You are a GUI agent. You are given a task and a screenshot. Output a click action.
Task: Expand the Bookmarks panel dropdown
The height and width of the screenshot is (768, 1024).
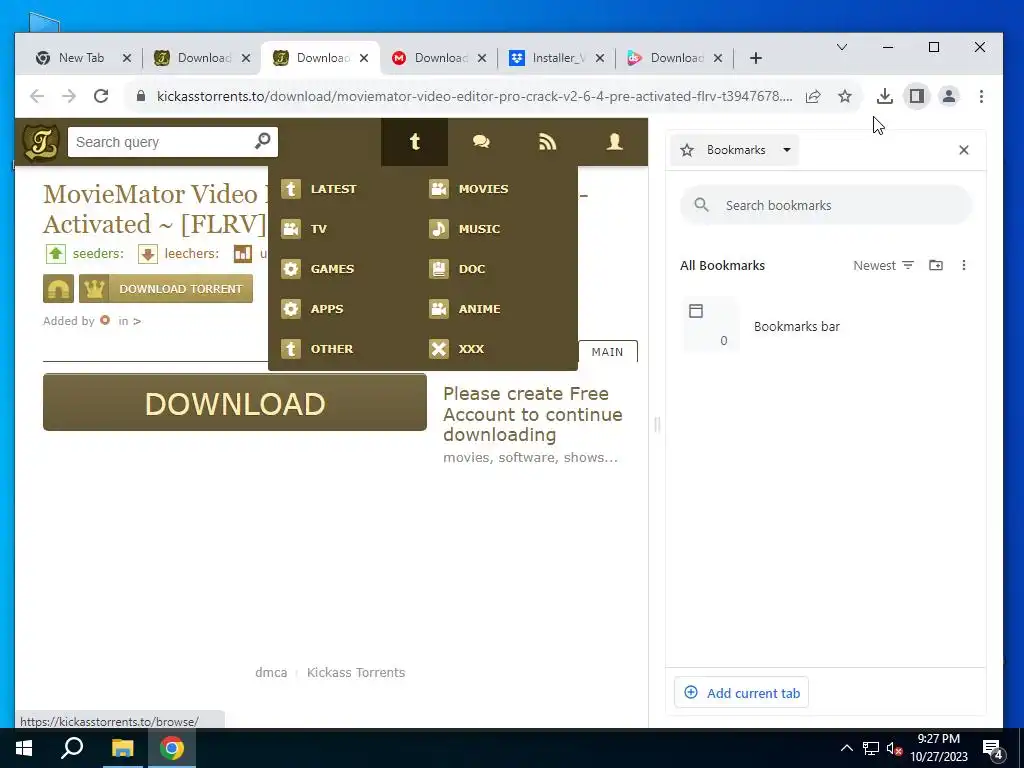click(787, 150)
